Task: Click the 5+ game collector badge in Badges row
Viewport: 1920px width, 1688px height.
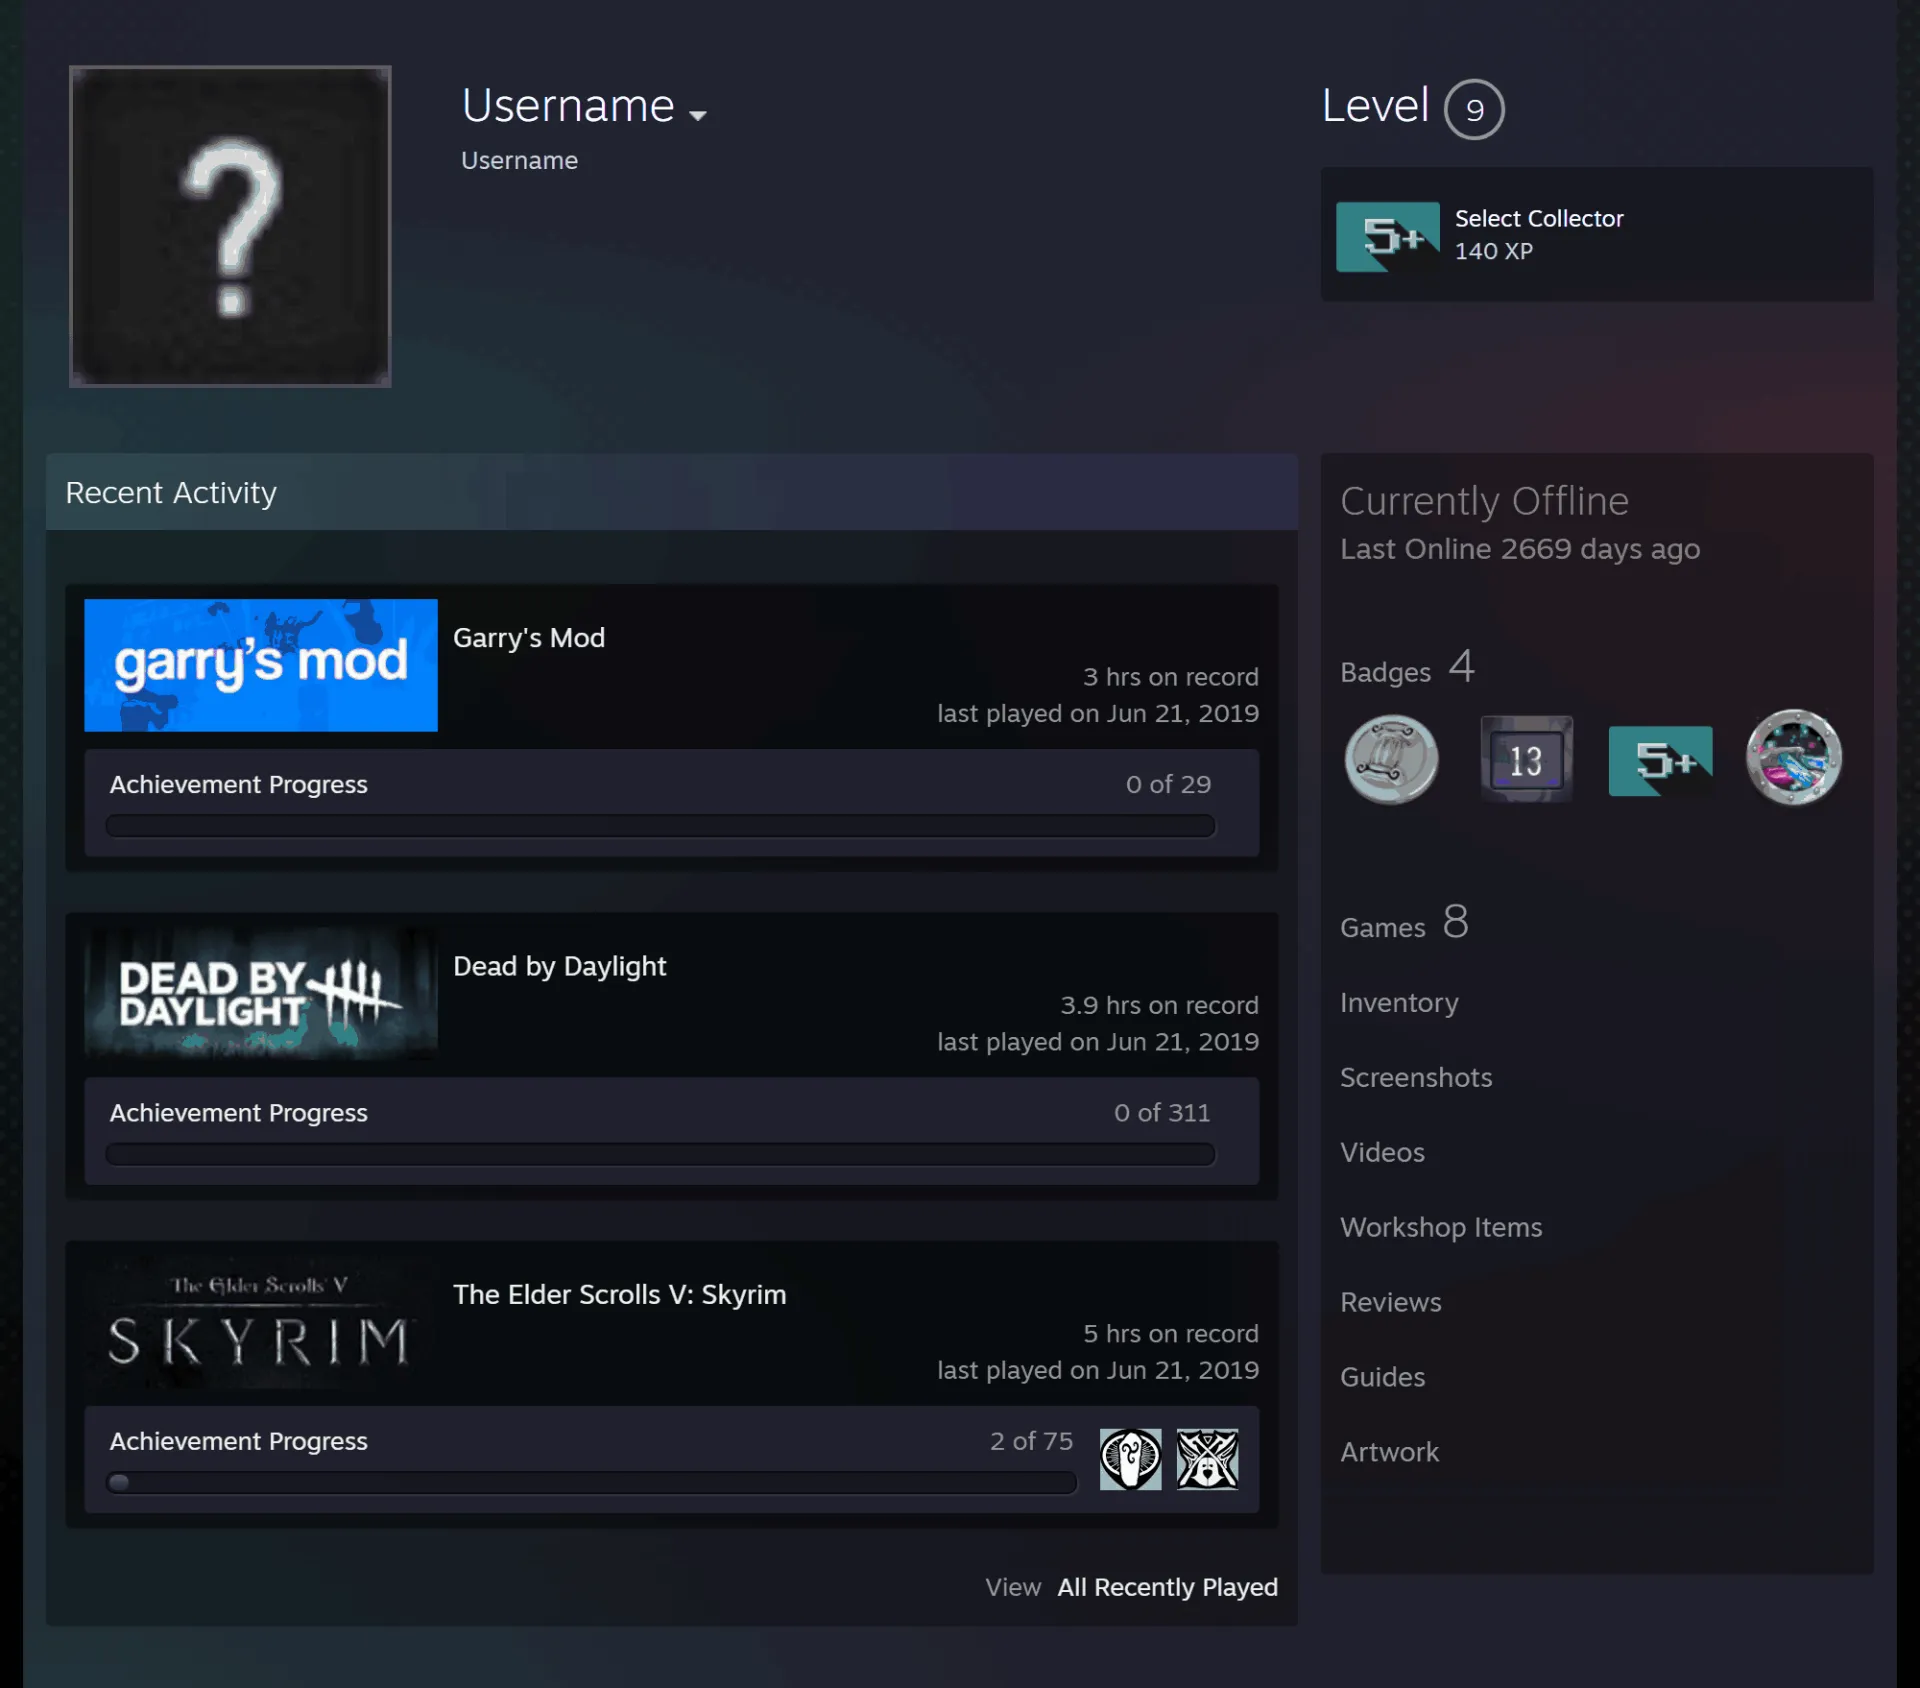Action: [x=1660, y=761]
